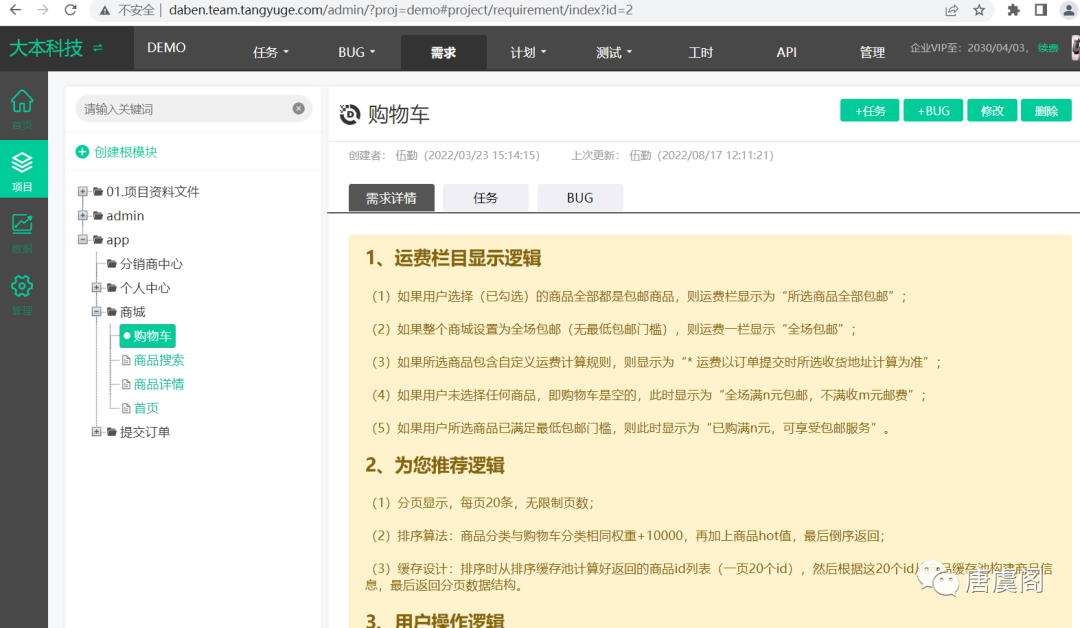
Task: Open the 任务 dropdown in top navigation
Action: click(x=270, y=51)
